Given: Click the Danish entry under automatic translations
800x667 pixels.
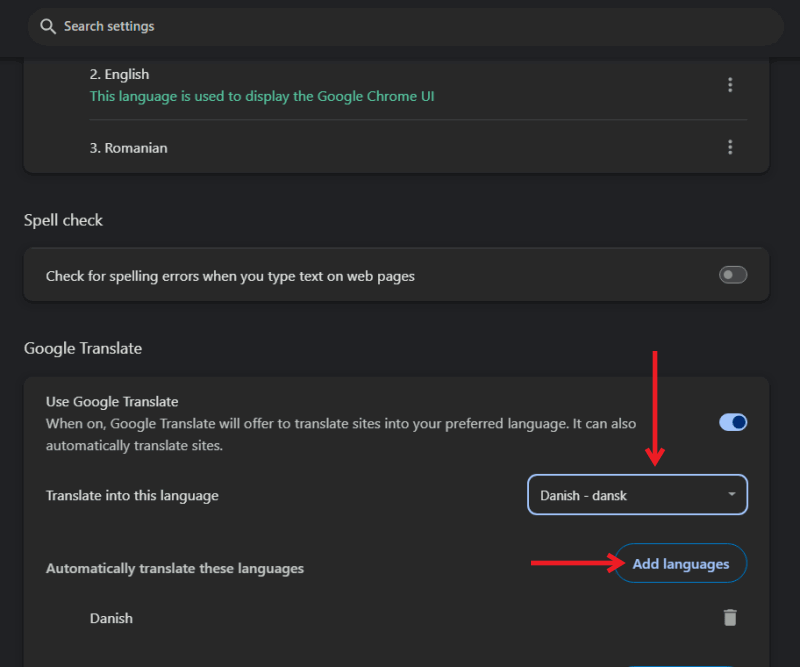Looking at the screenshot, I should [x=111, y=618].
